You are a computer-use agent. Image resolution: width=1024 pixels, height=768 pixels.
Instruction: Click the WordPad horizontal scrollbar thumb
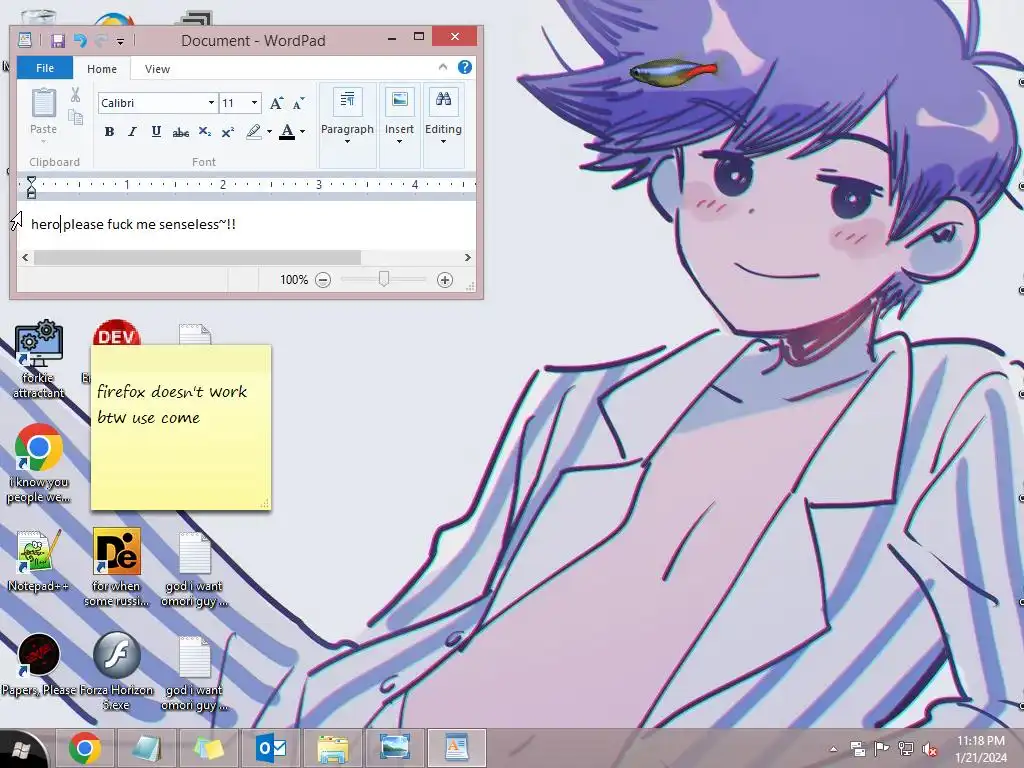click(197, 257)
